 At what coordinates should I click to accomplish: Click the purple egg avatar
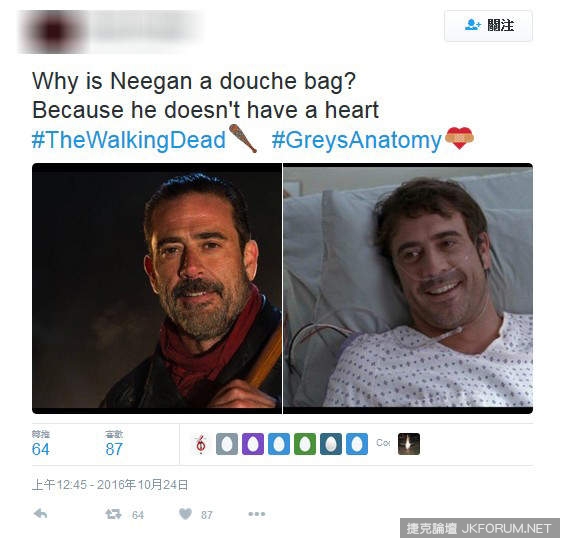click(x=253, y=444)
